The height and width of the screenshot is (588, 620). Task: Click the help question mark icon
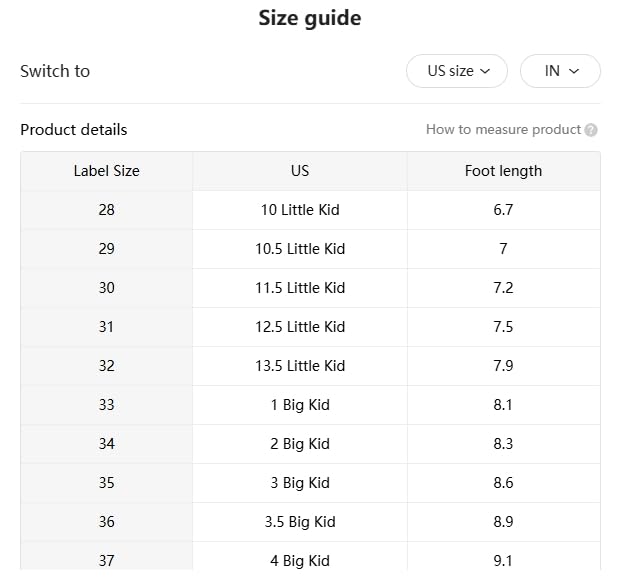coord(591,130)
